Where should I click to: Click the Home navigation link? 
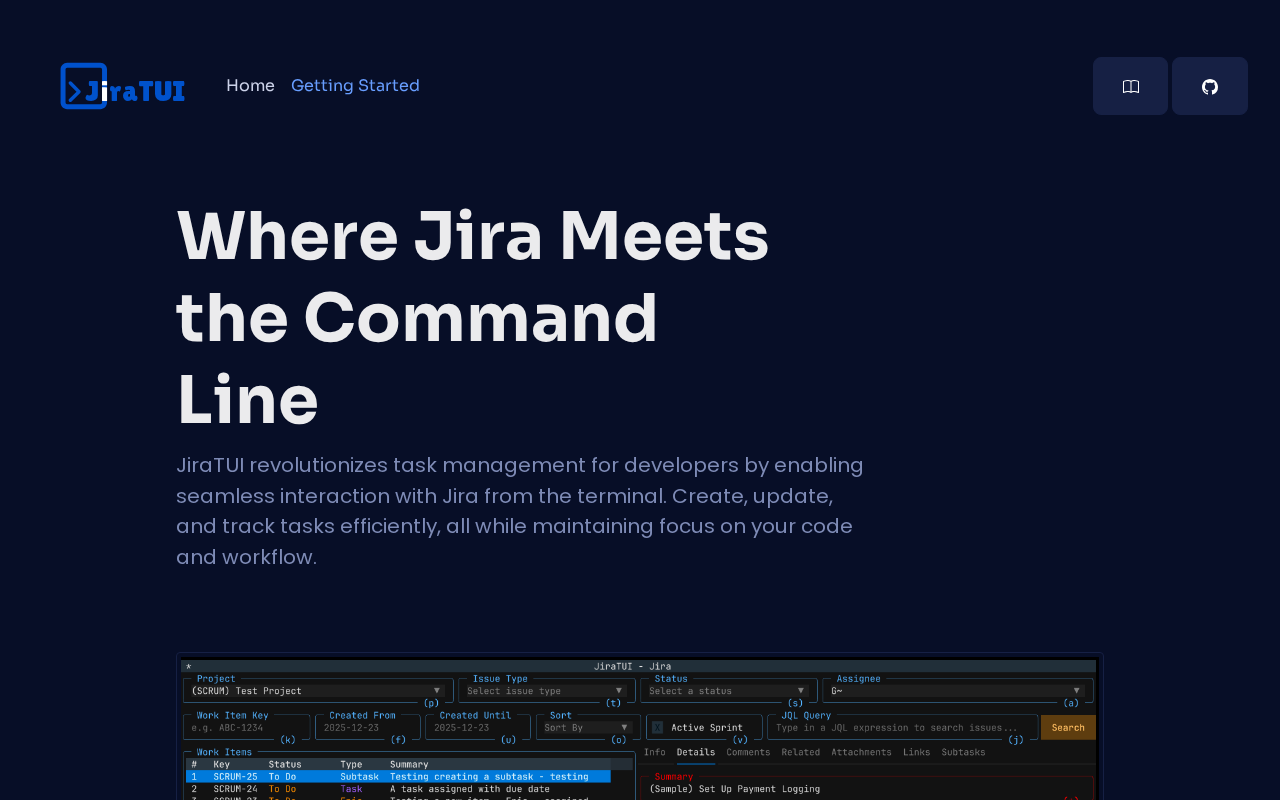(250, 84)
